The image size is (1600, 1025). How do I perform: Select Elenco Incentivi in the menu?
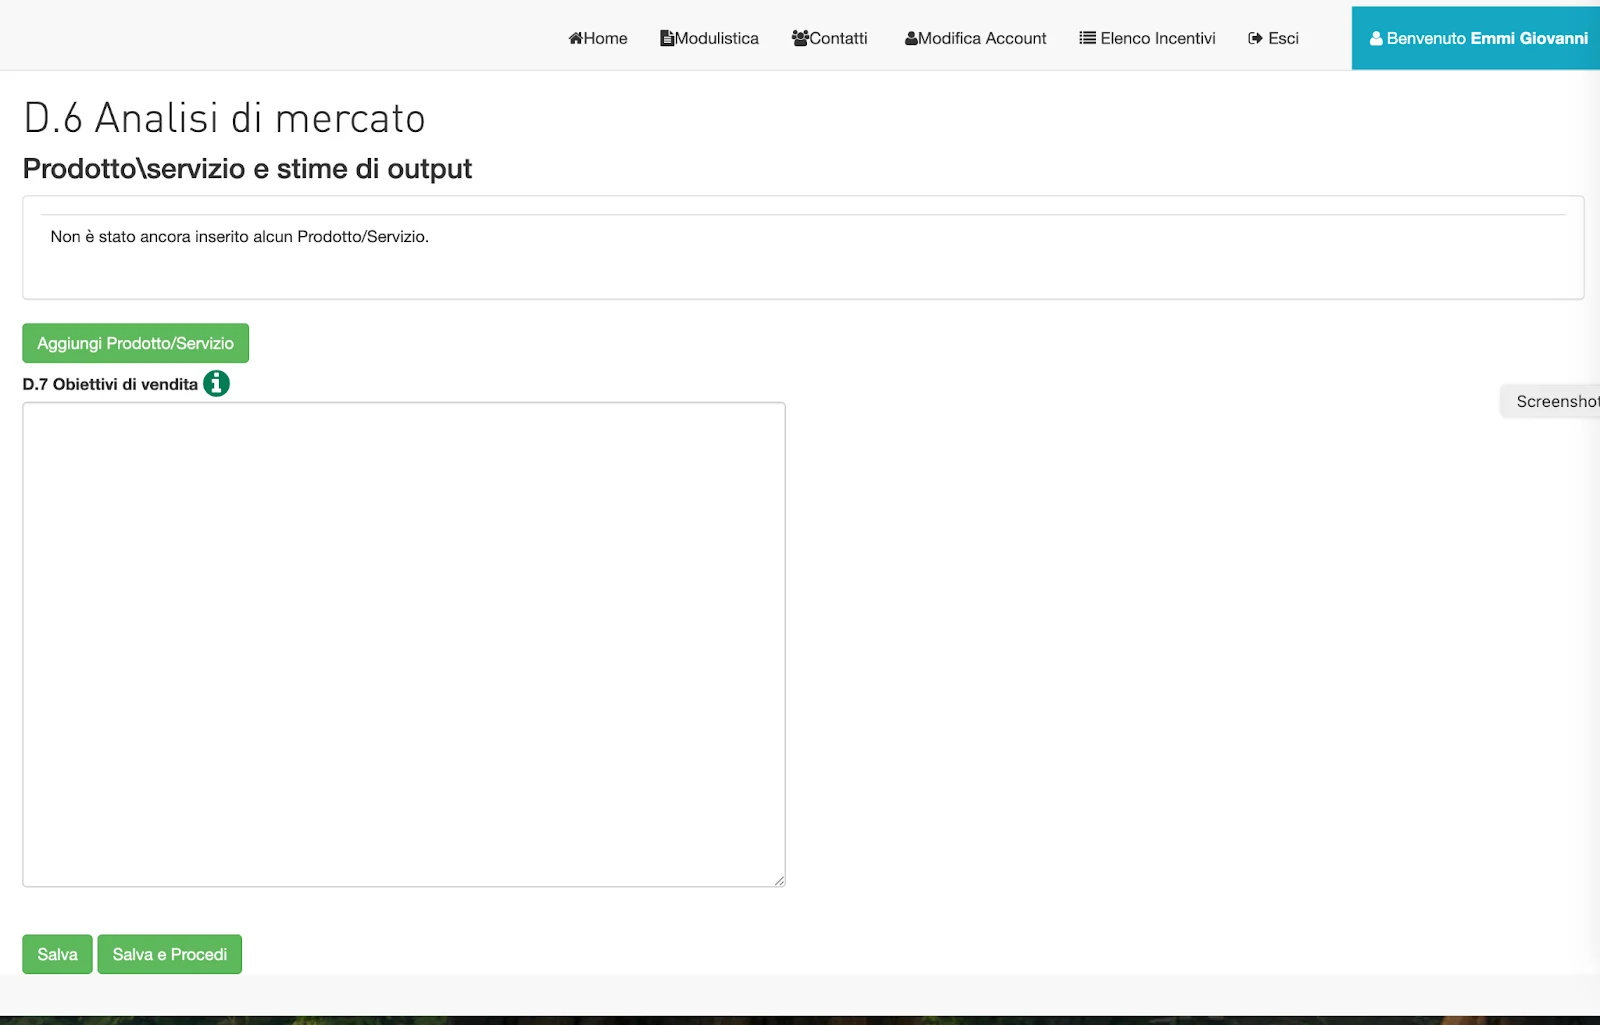pos(1148,38)
